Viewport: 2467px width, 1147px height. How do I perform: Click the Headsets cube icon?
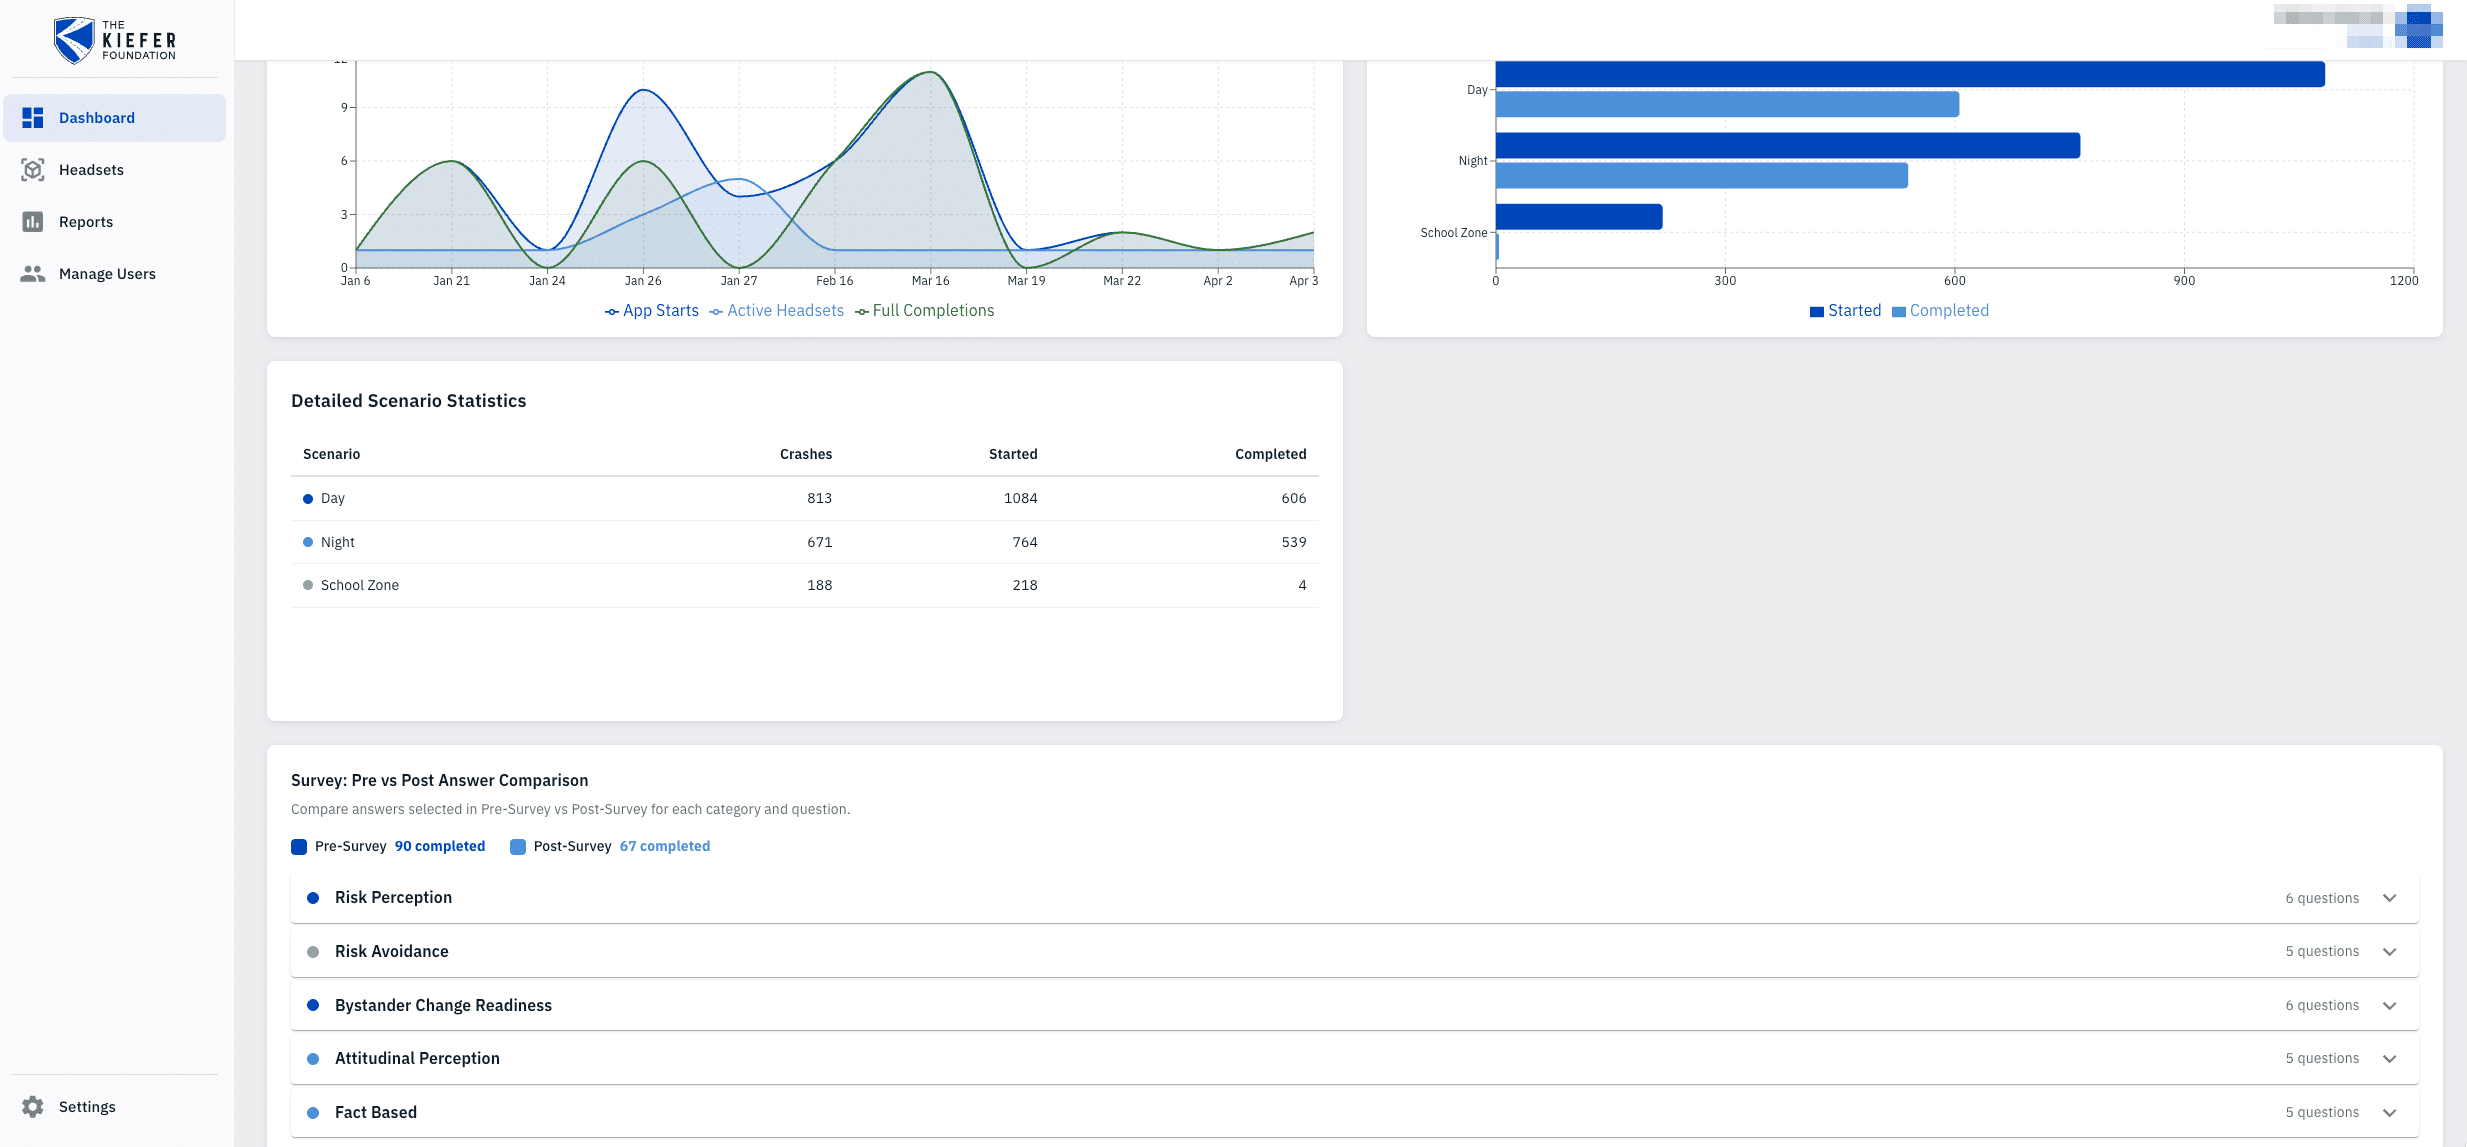[33, 170]
